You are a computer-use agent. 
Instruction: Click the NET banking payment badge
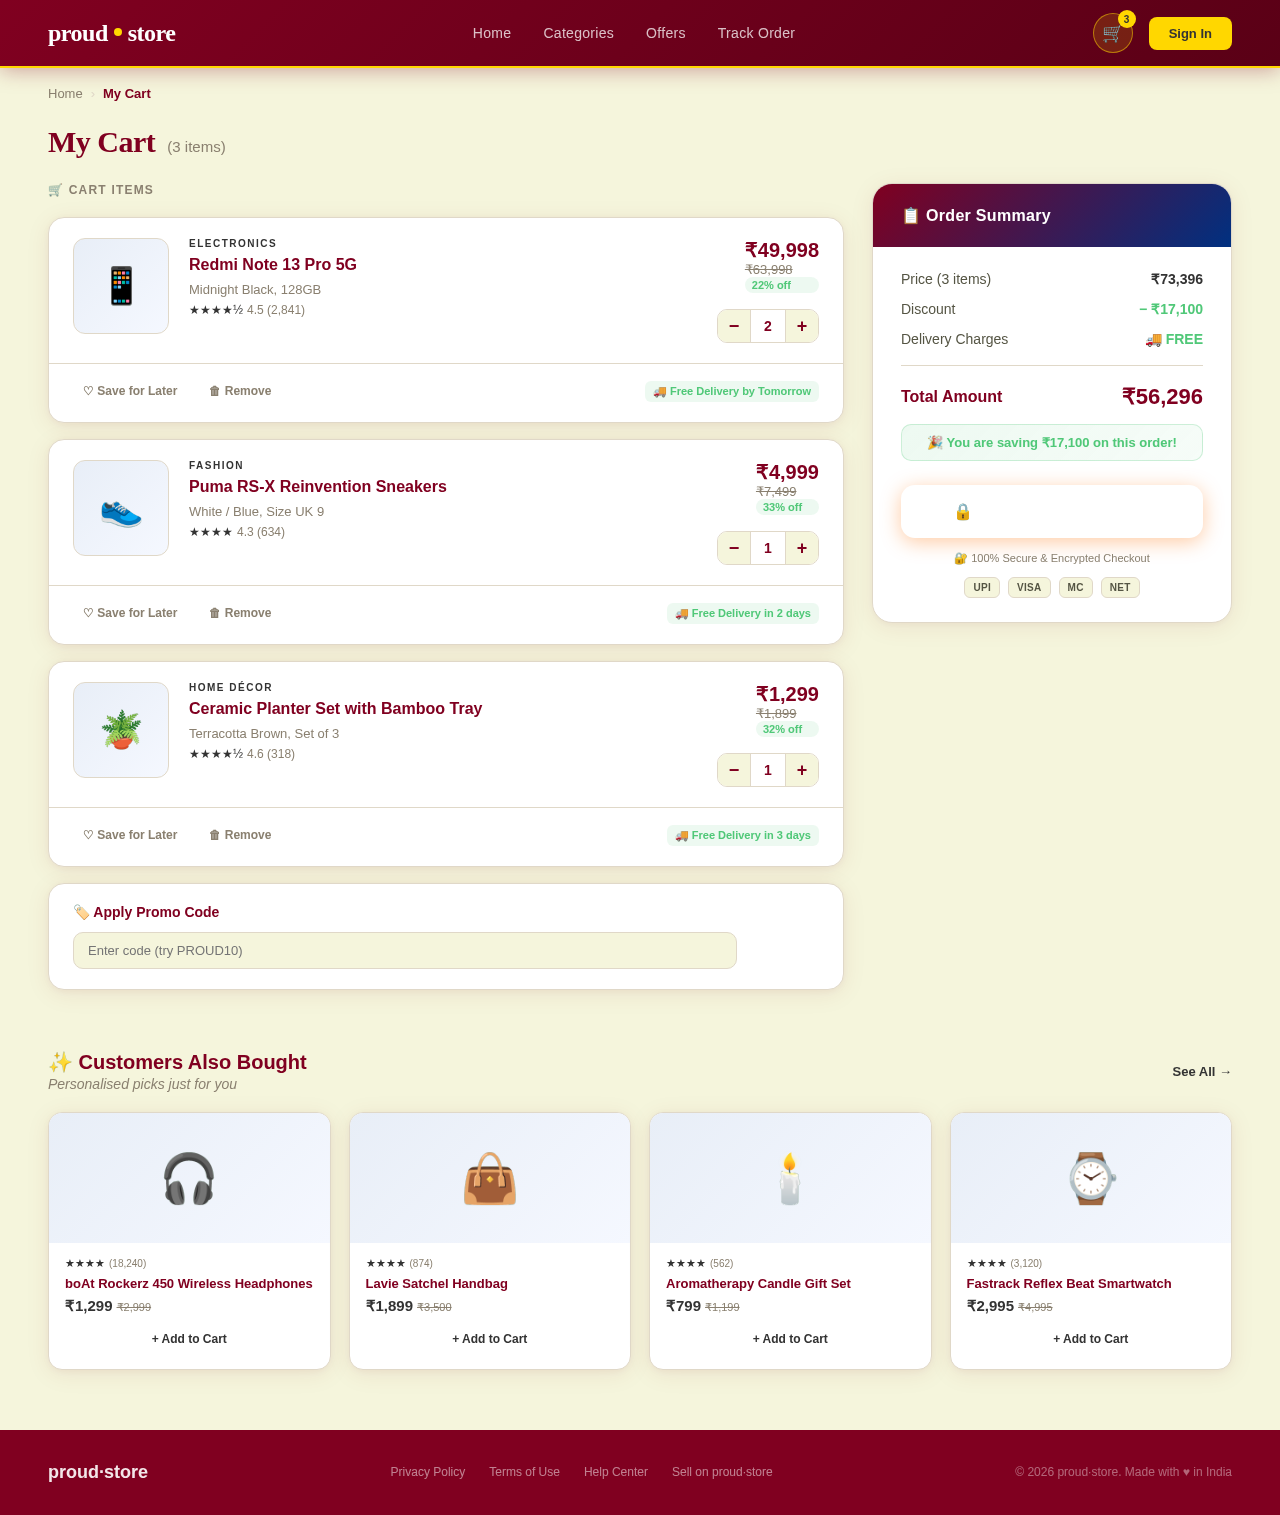click(1119, 587)
